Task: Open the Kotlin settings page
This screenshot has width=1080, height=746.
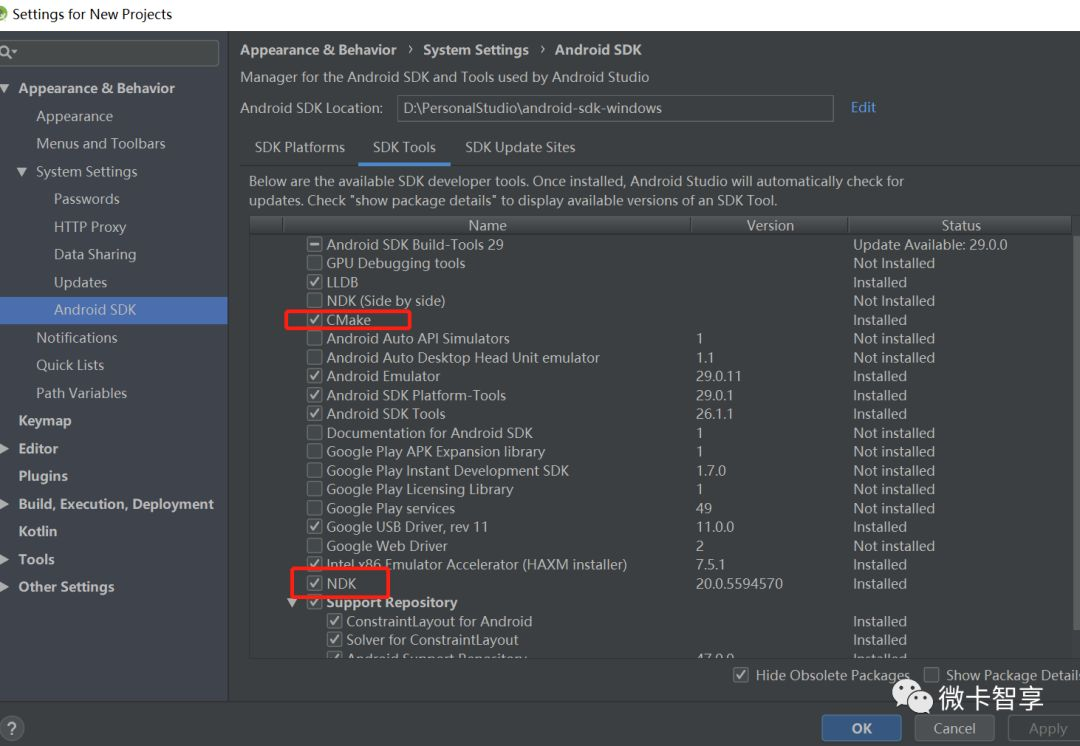Action: pyautogui.click(x=38, y=531)
